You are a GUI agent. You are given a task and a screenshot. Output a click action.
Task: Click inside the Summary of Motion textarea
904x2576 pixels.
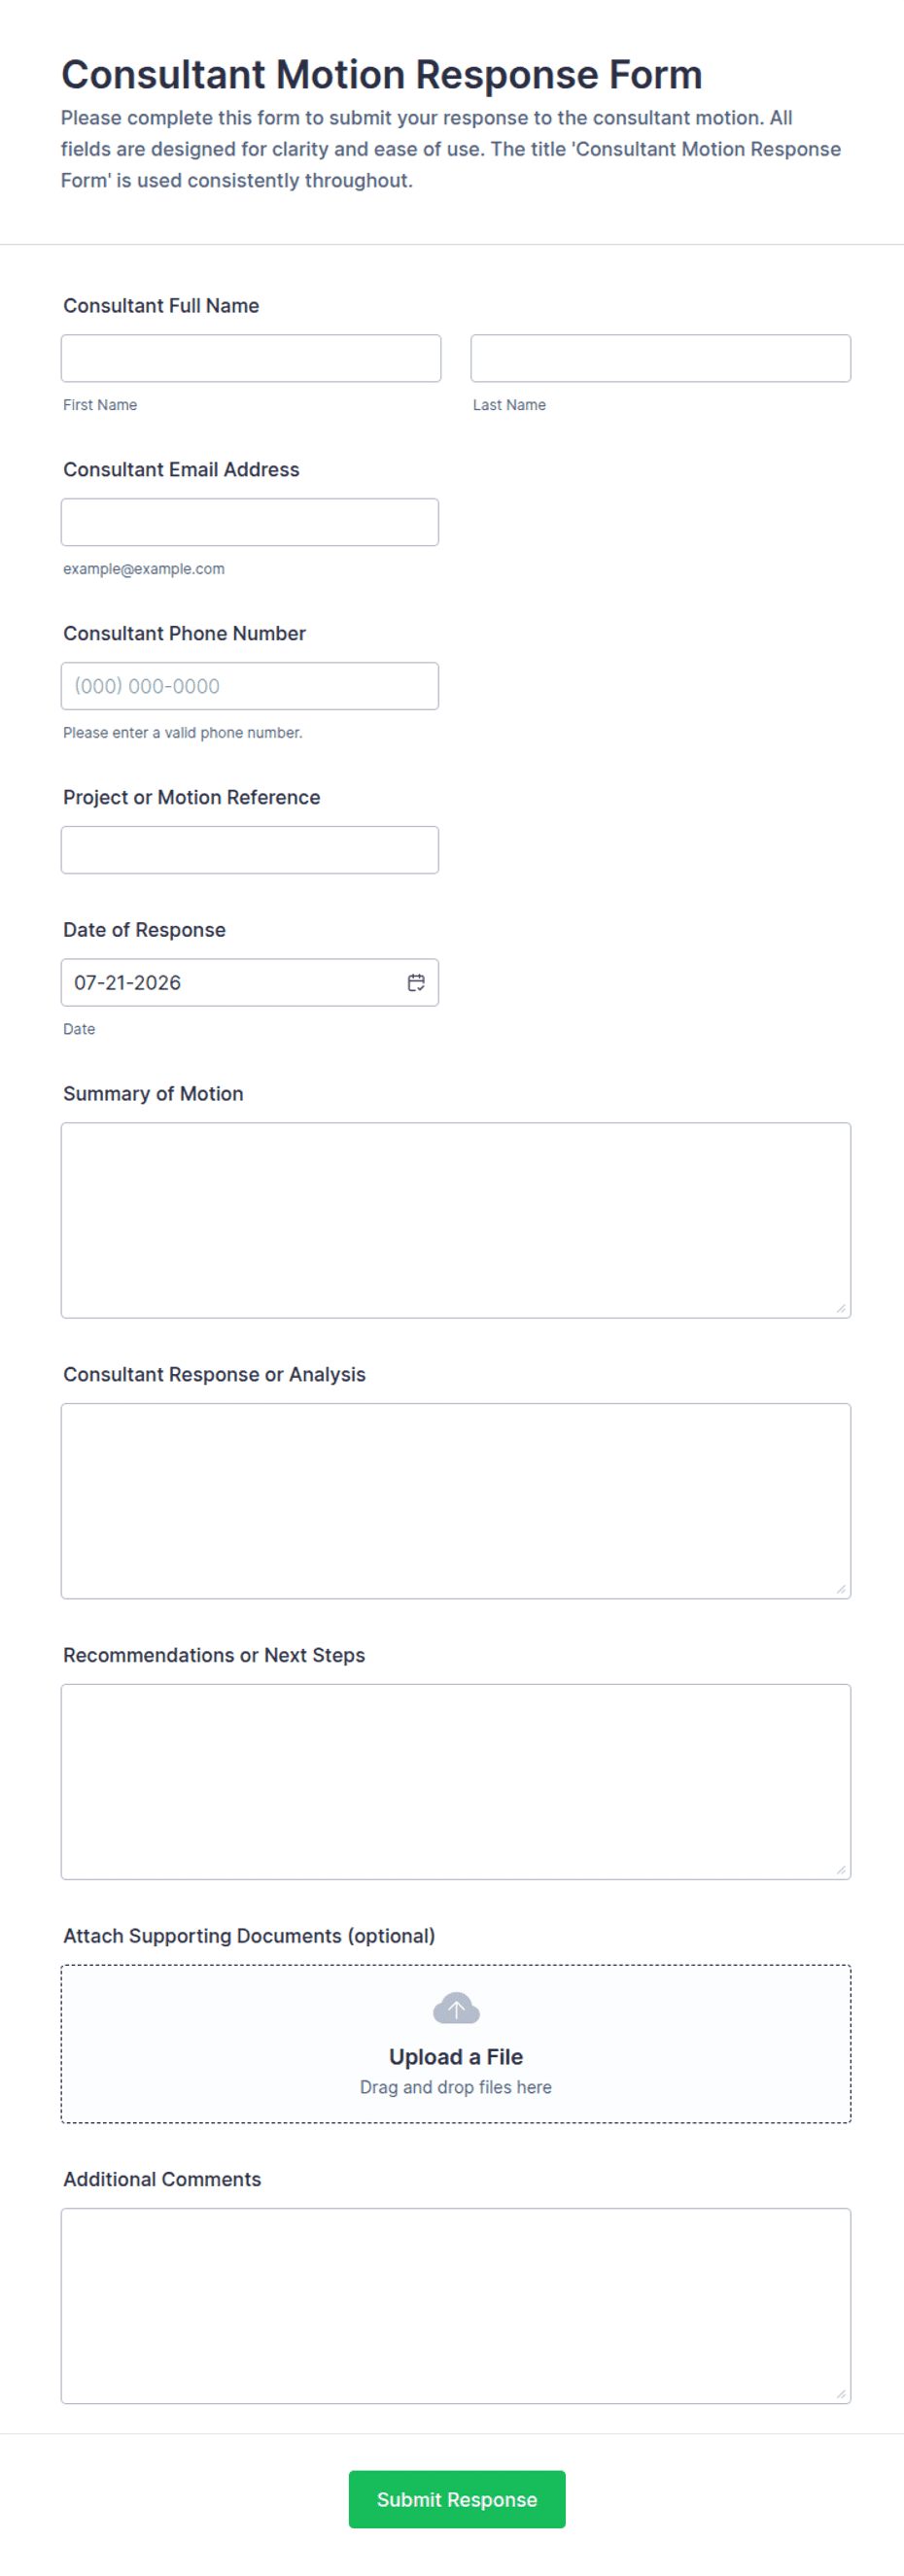[x=456, y=1220]
